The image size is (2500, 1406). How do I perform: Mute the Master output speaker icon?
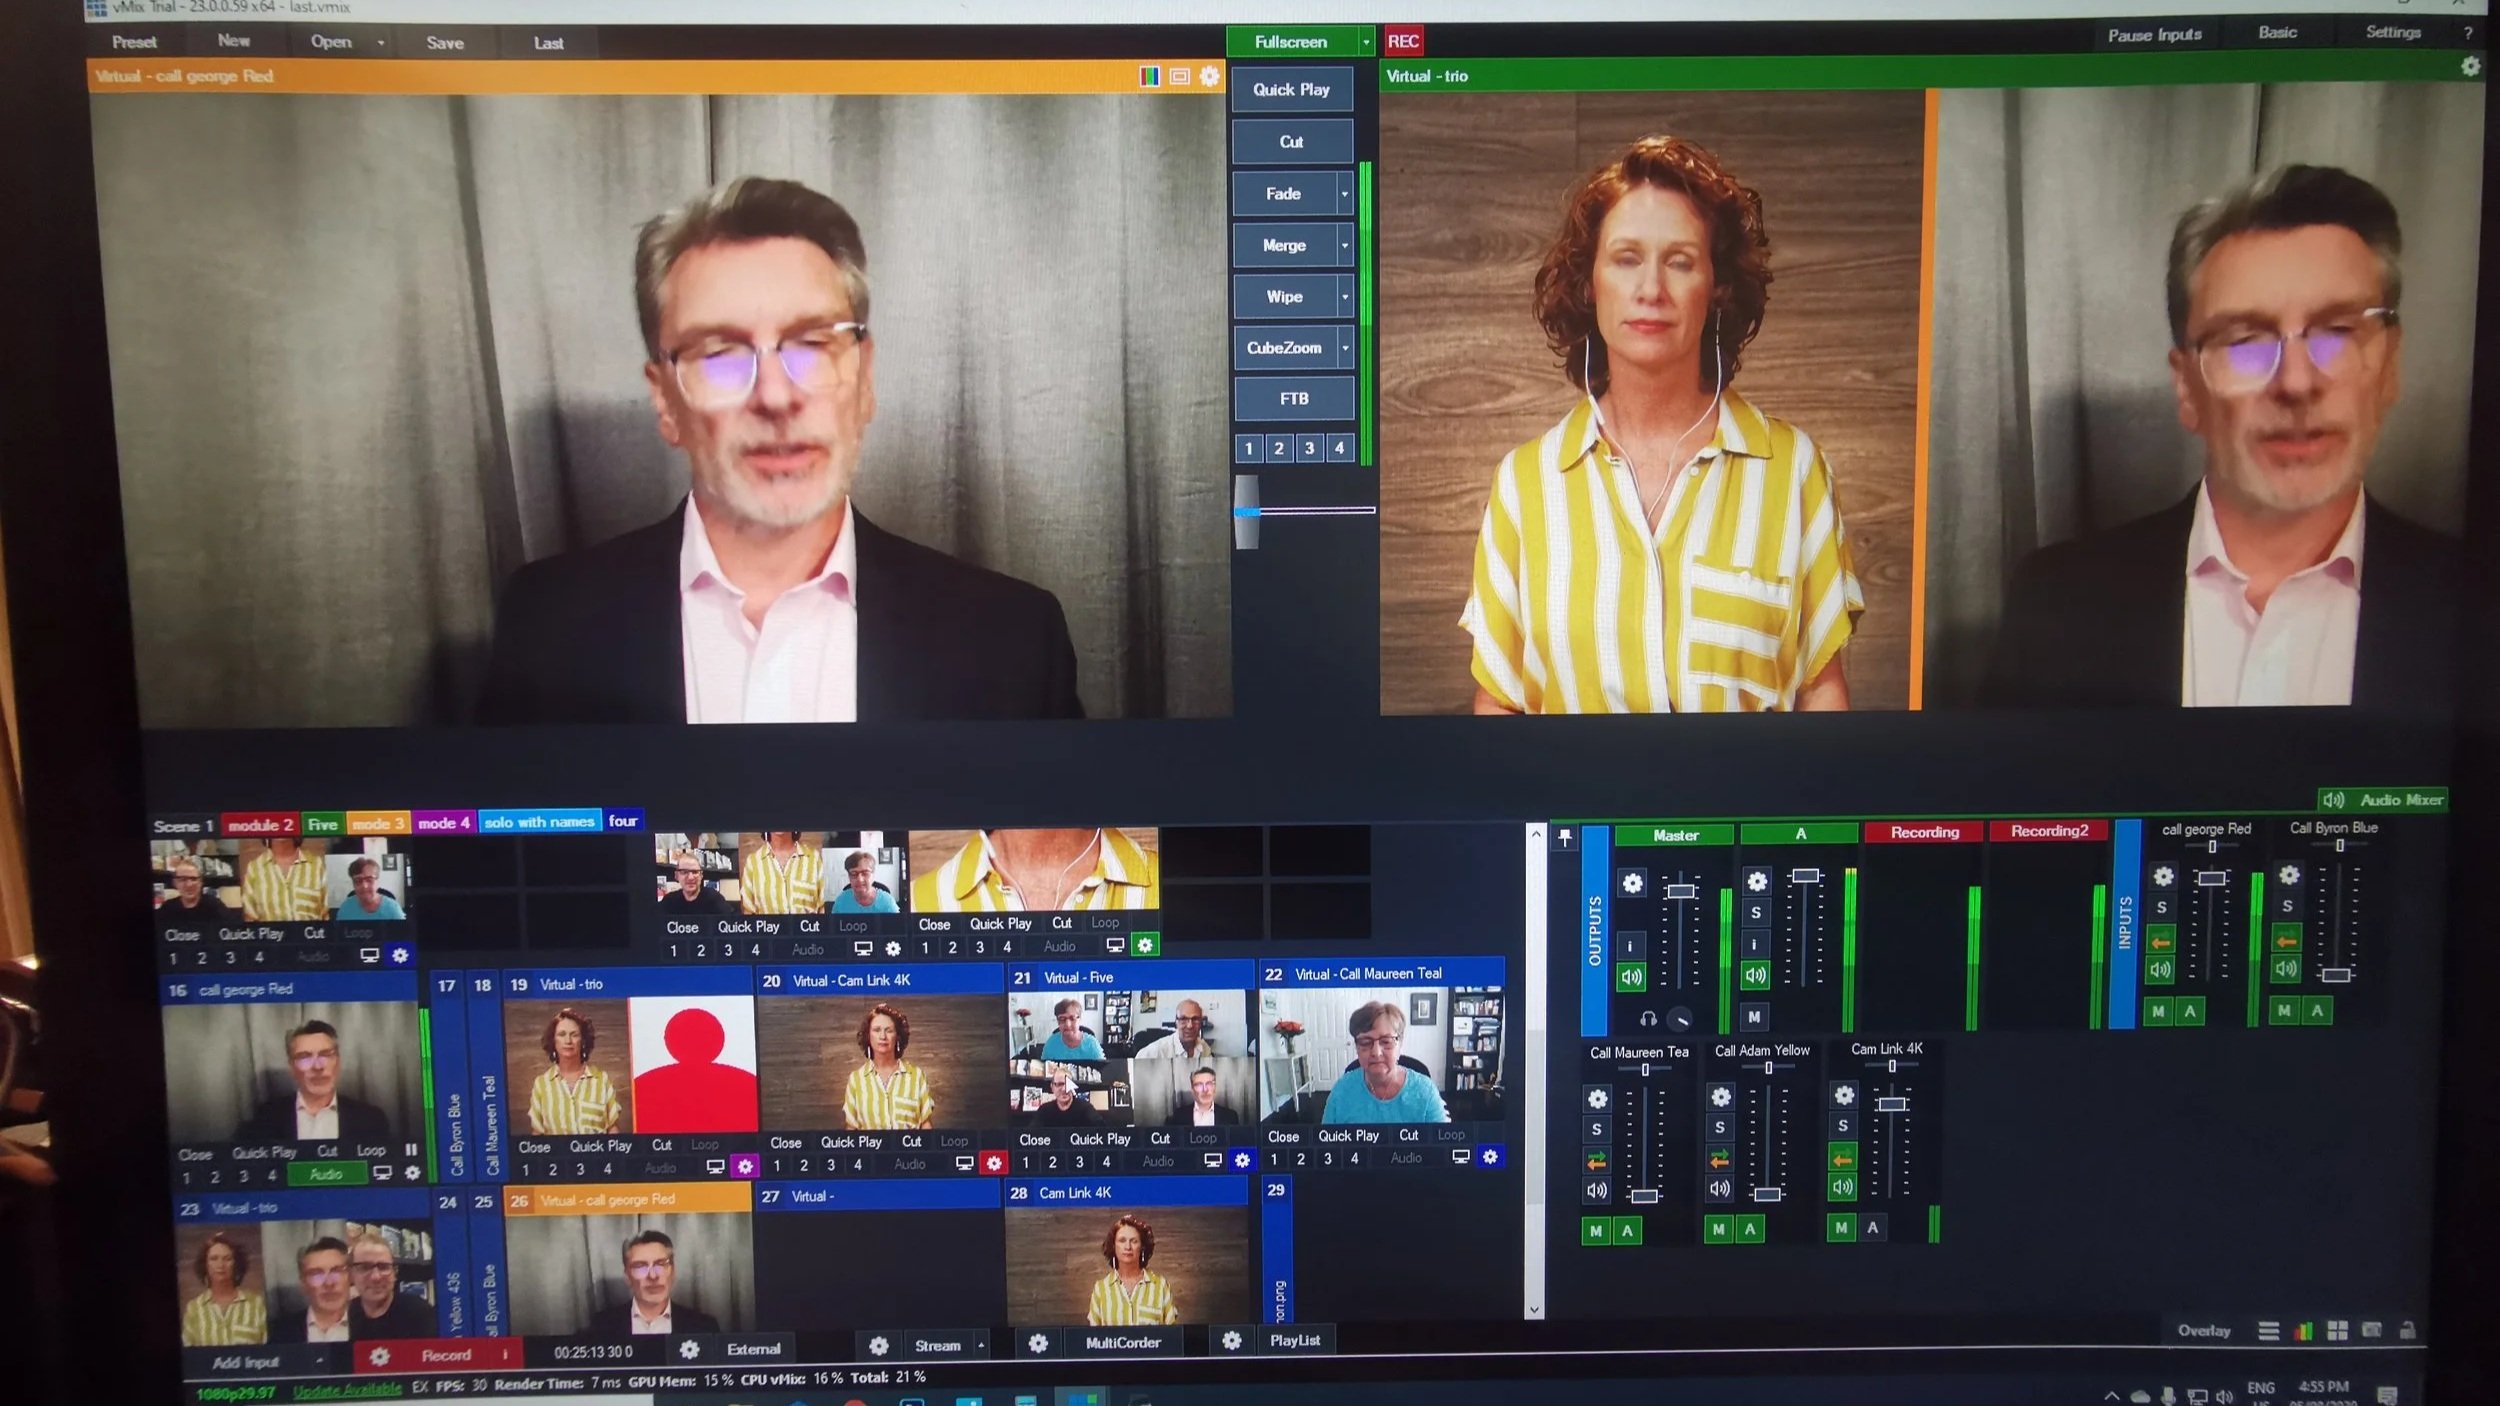(x=1631, y=976)
